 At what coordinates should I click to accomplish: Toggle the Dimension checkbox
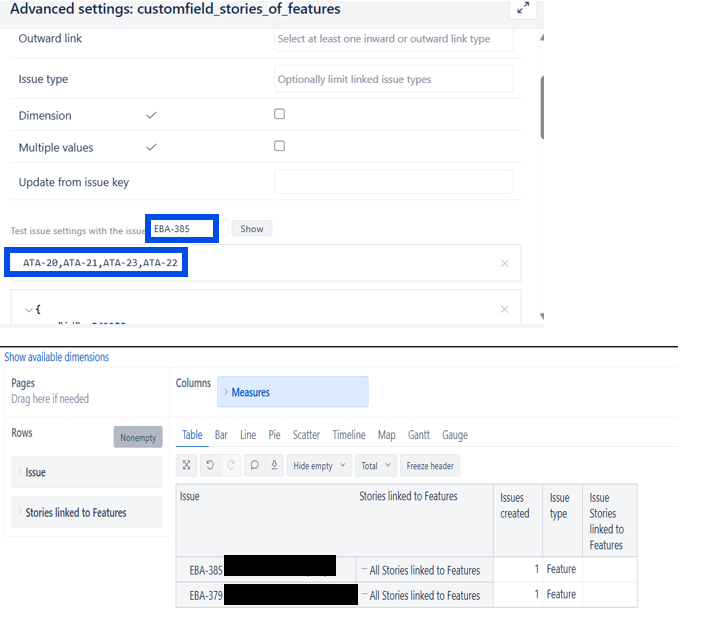(x=280, y=114)
